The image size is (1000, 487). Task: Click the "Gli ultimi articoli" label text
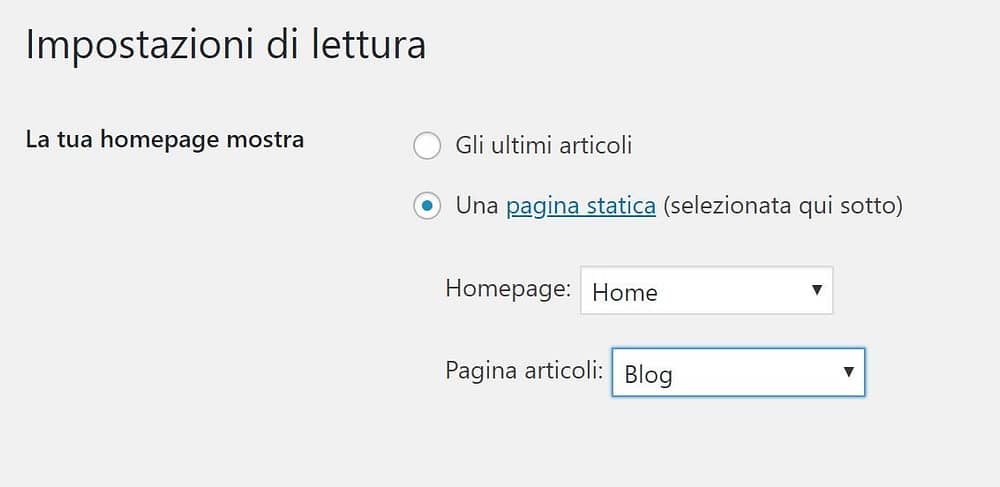coord(543,146)
